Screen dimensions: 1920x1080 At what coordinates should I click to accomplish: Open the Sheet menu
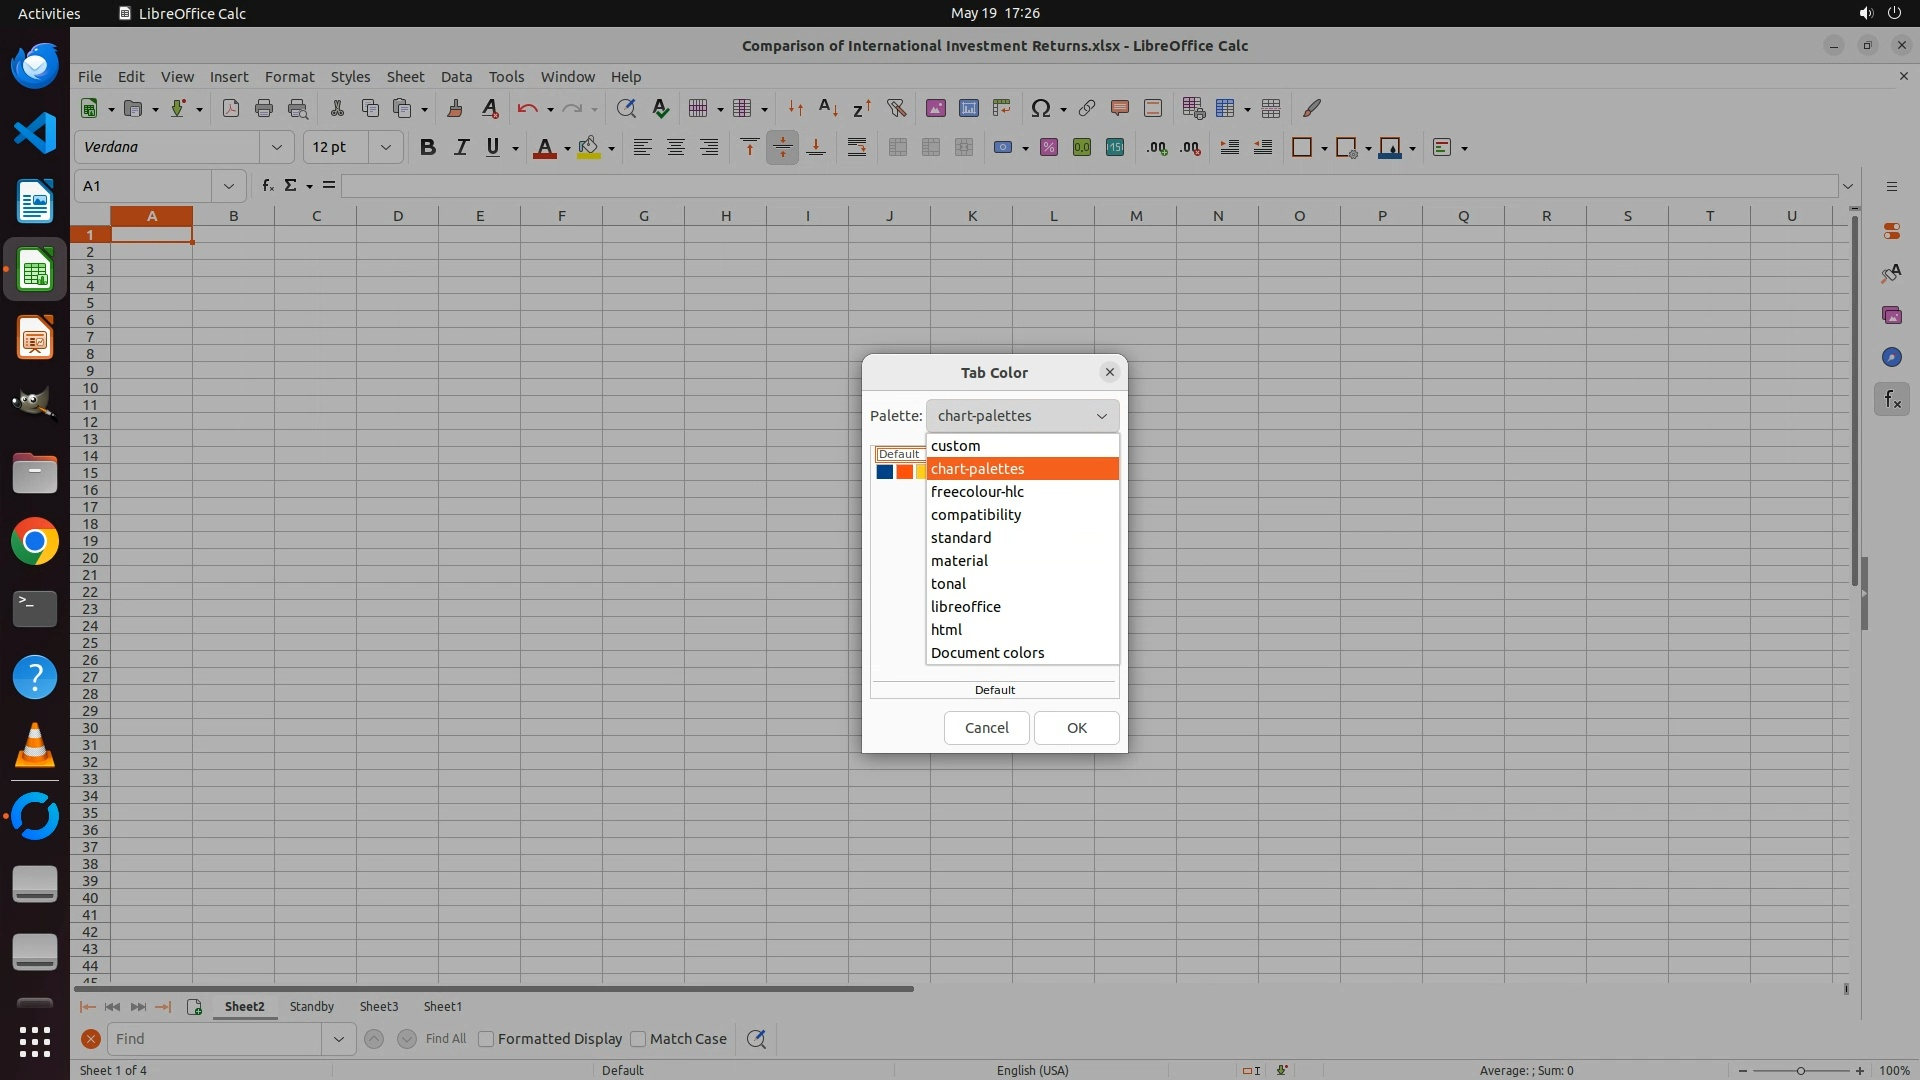point(405,76)
